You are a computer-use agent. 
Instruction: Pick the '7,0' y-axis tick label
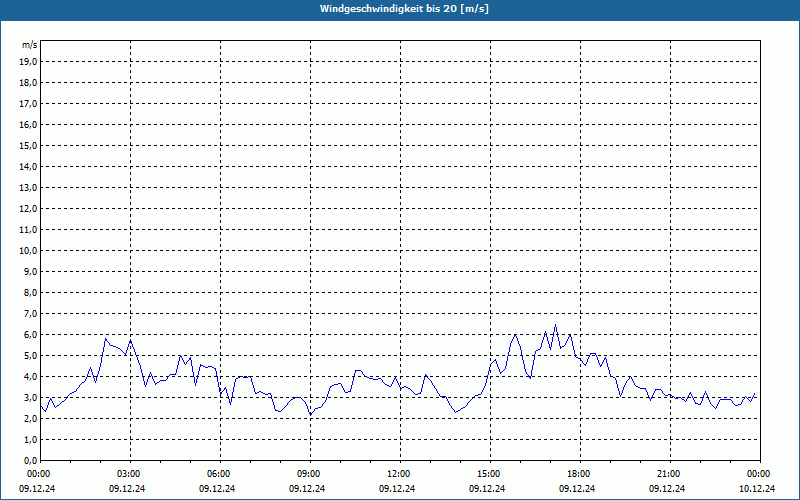tap(31, 313)
